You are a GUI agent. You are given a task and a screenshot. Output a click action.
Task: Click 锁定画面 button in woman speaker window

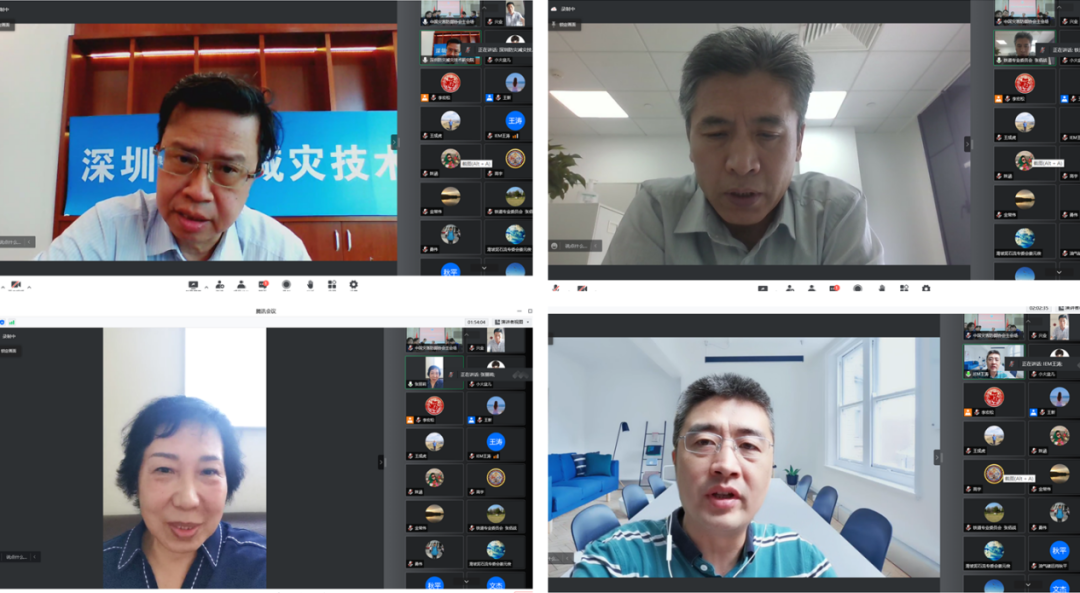pyautogui.click(x=10, y=351)
